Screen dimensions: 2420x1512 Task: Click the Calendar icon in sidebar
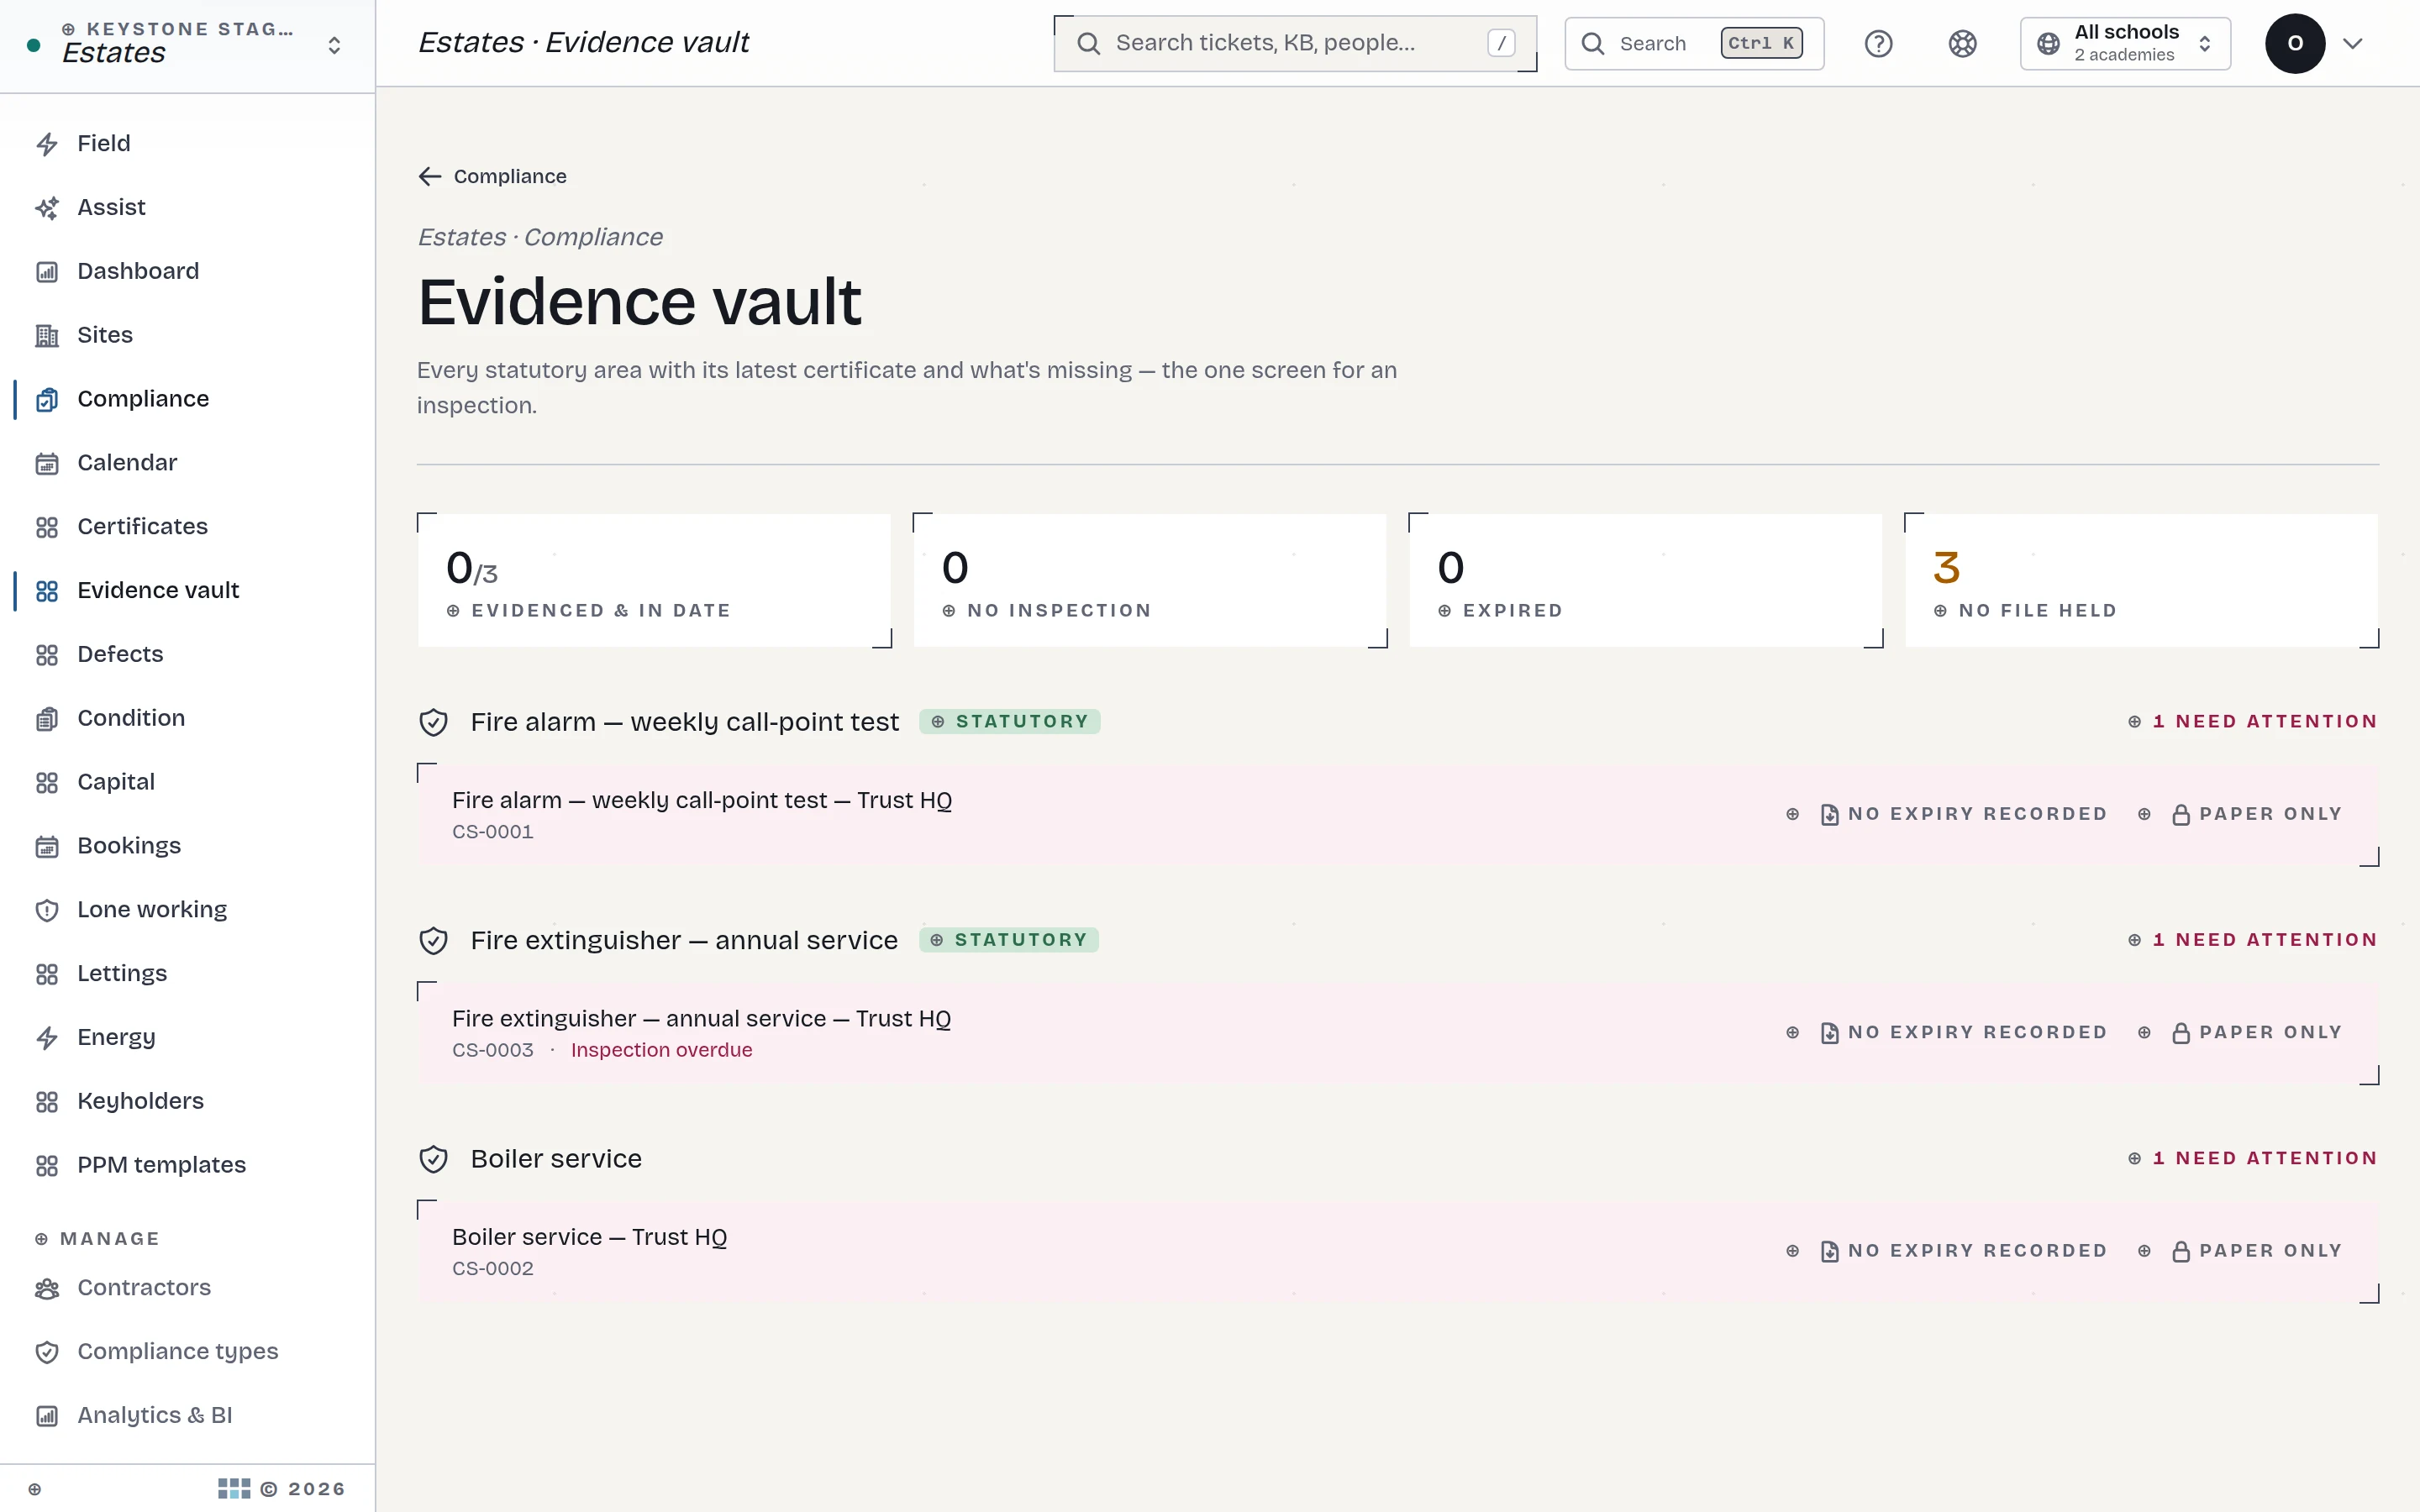tap(47, 464)
